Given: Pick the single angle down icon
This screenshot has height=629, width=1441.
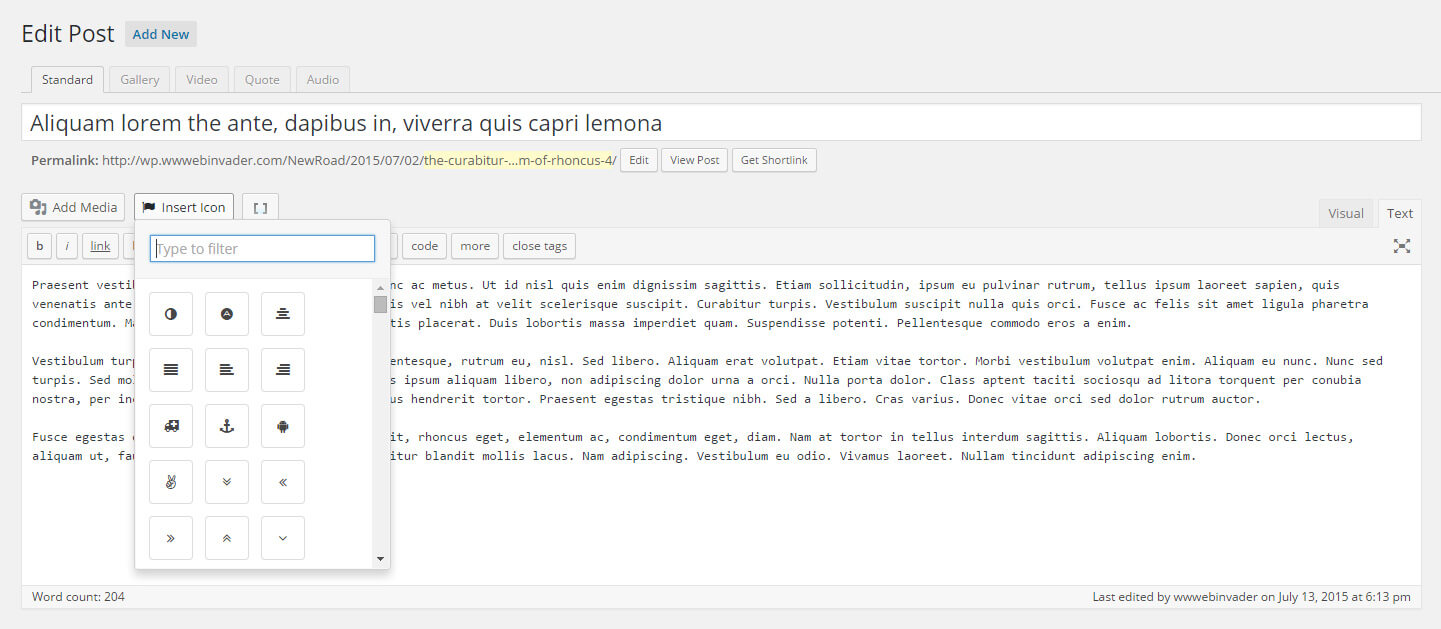Looking at the screenshot, I should point(283,538).
